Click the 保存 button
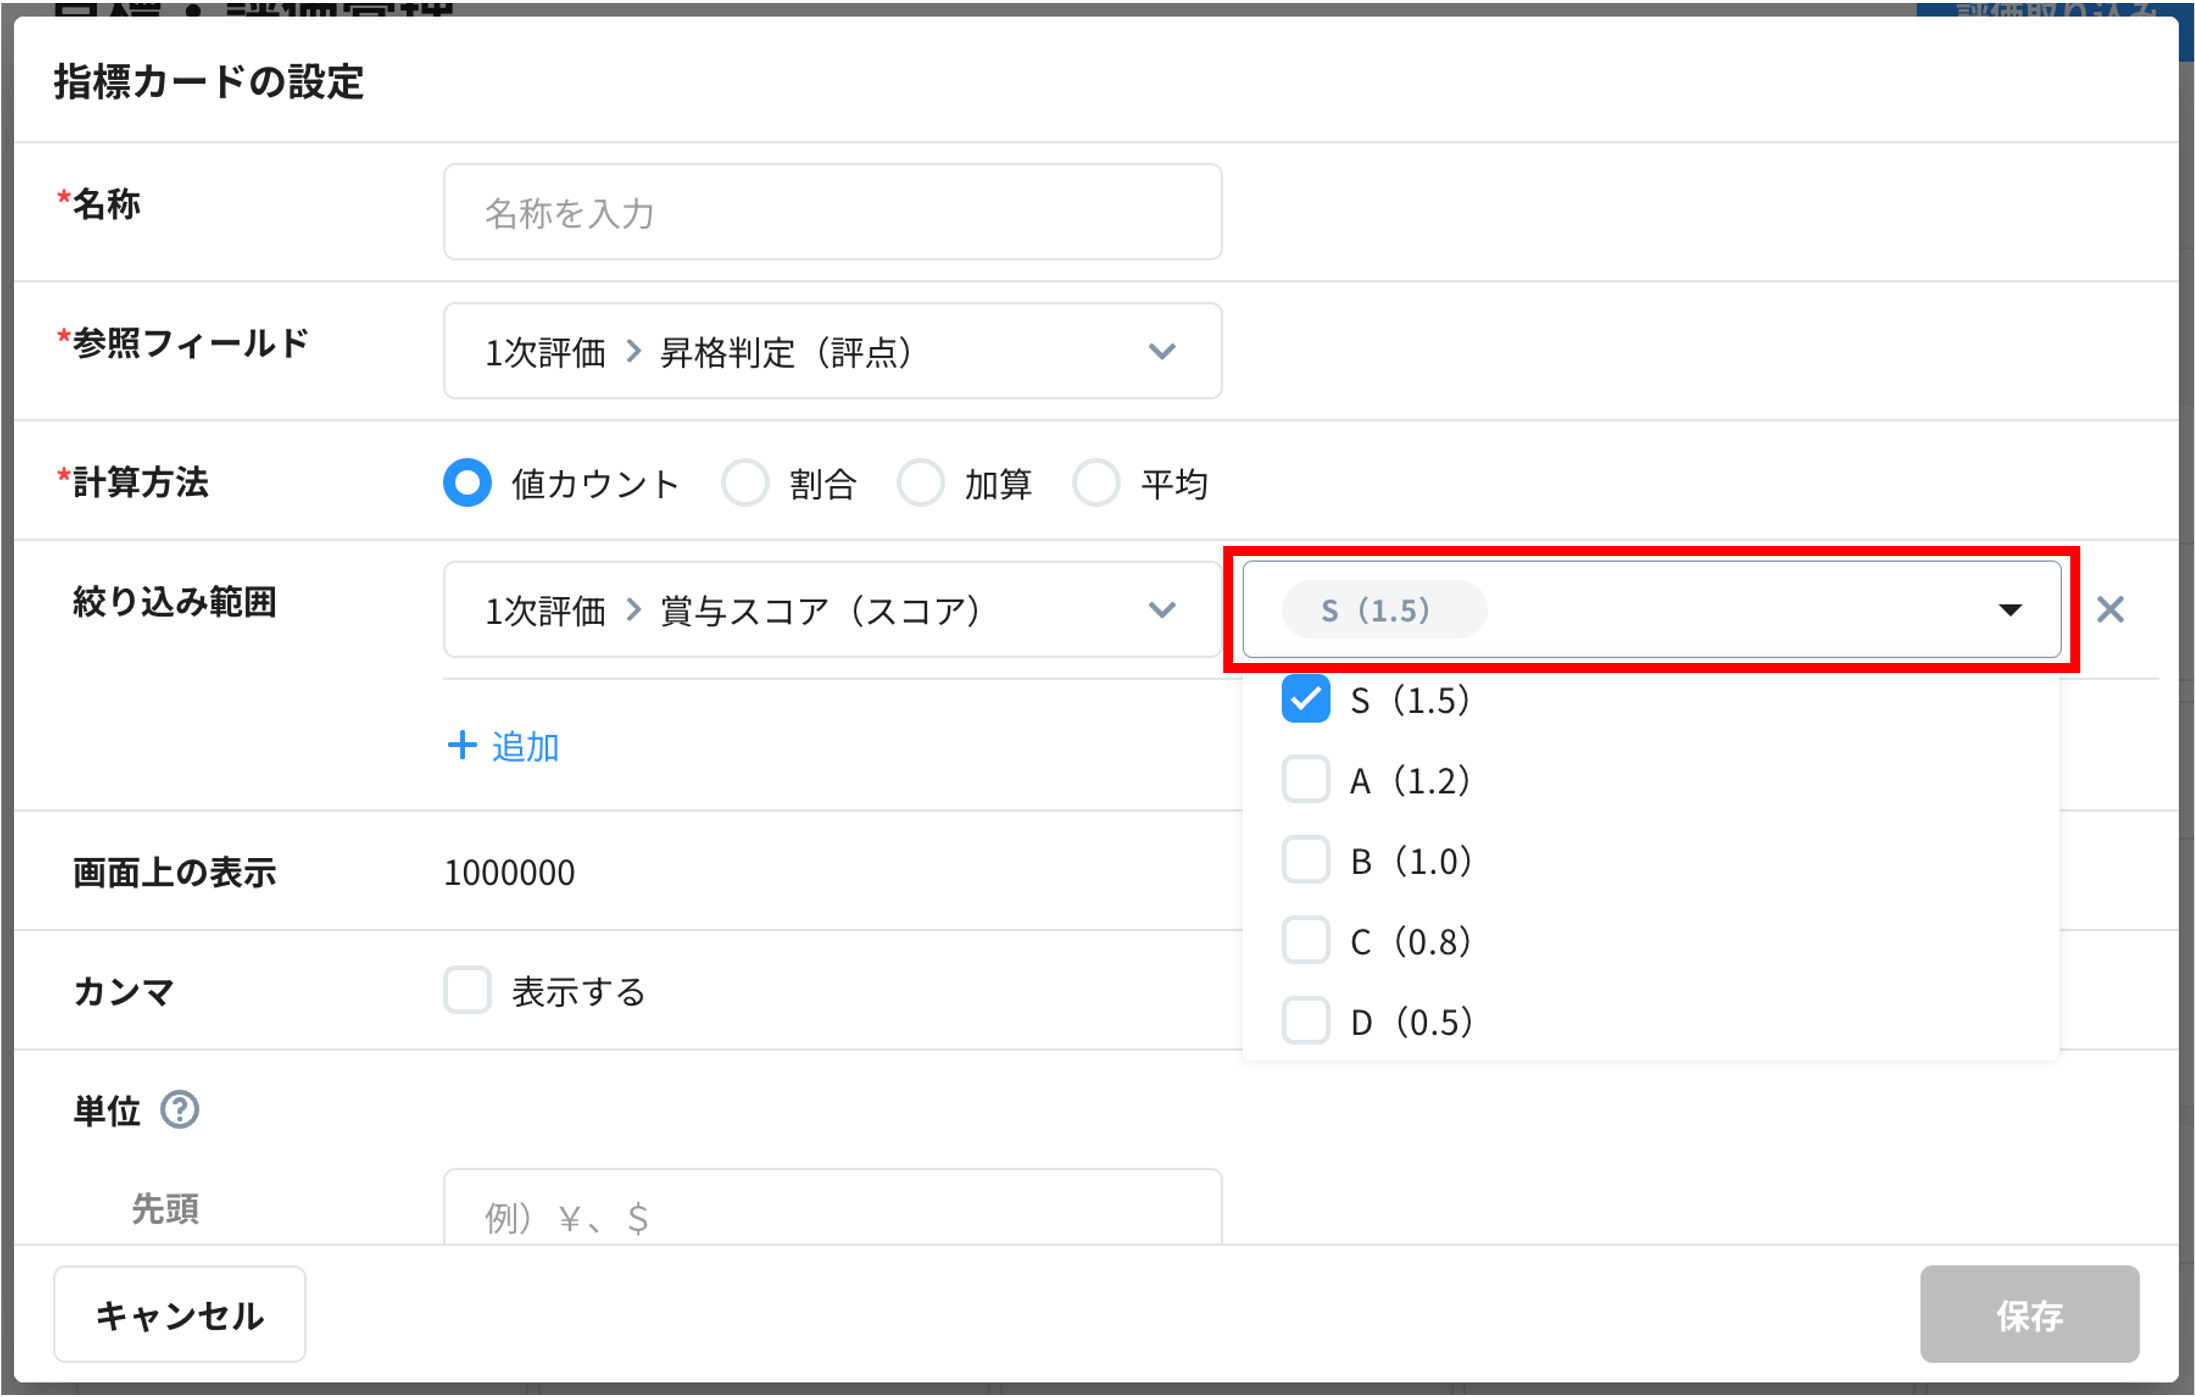2195x1397 pixels. pyautogui.click(x=2028, y=1314)
